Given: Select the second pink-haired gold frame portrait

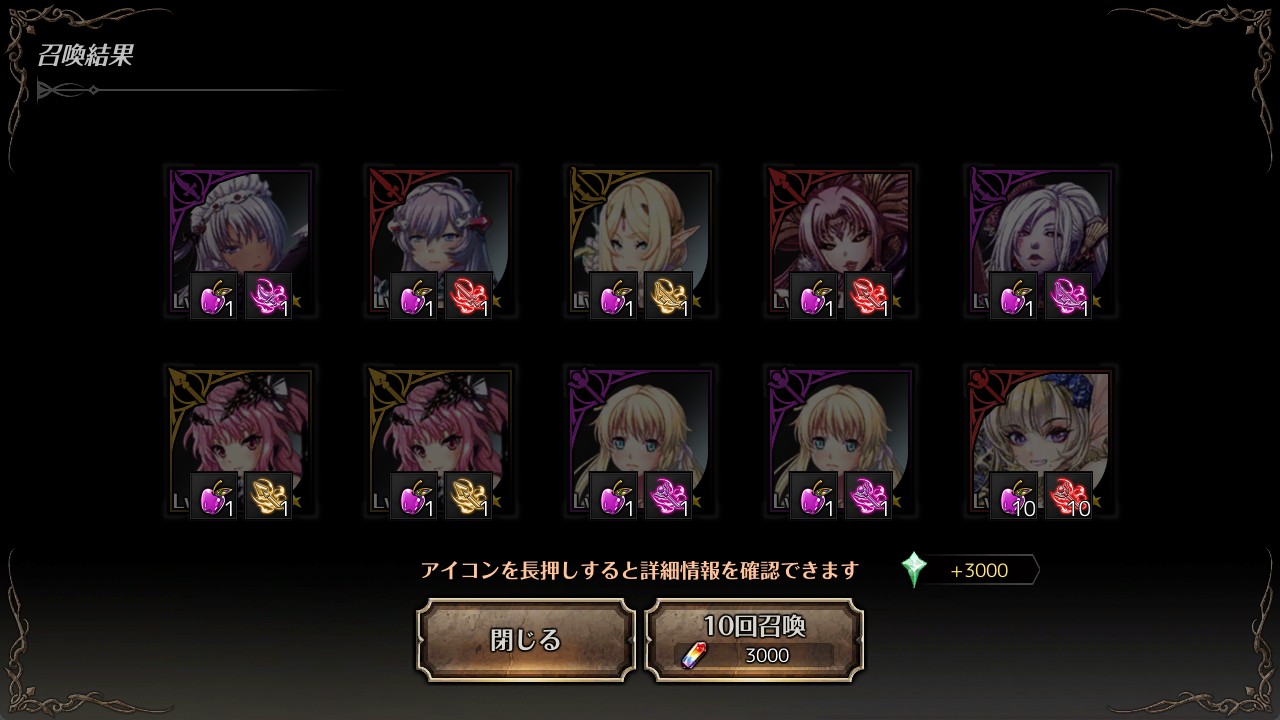Looking at the screenshot, I should coord(441,442).
